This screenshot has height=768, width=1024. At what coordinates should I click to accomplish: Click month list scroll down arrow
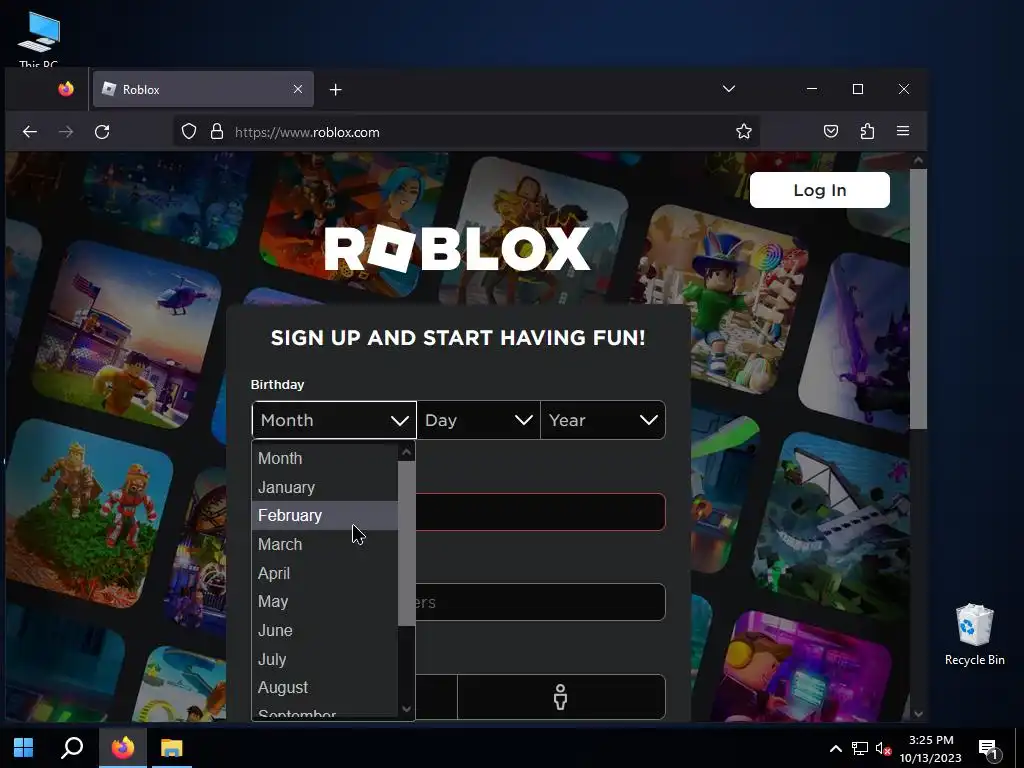coord(406,709)
